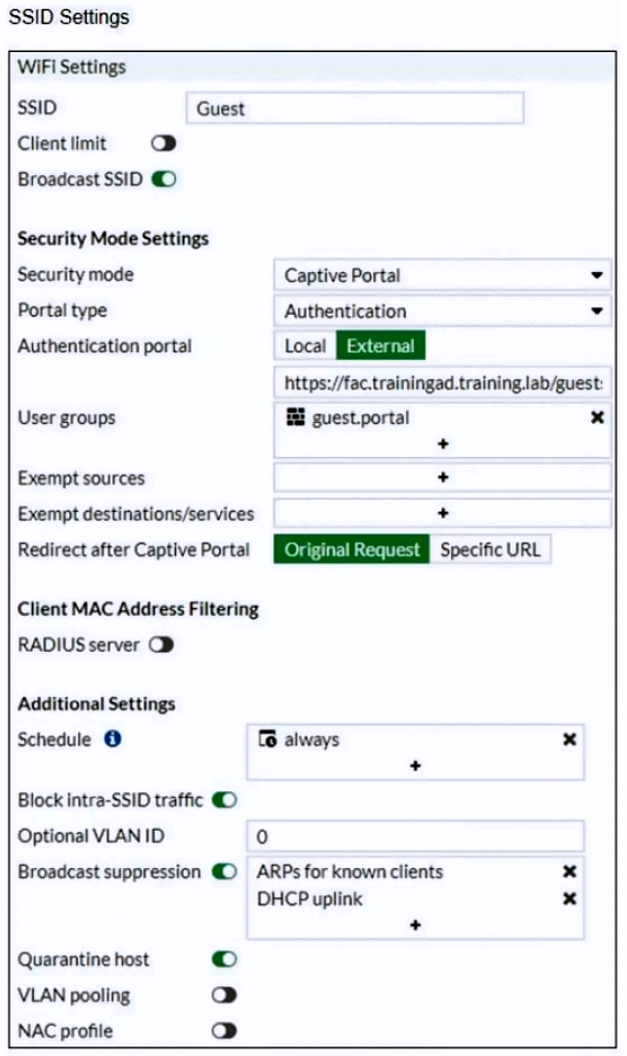
Task: Choose Specific URL redirect option
Action: pos(490,550)
